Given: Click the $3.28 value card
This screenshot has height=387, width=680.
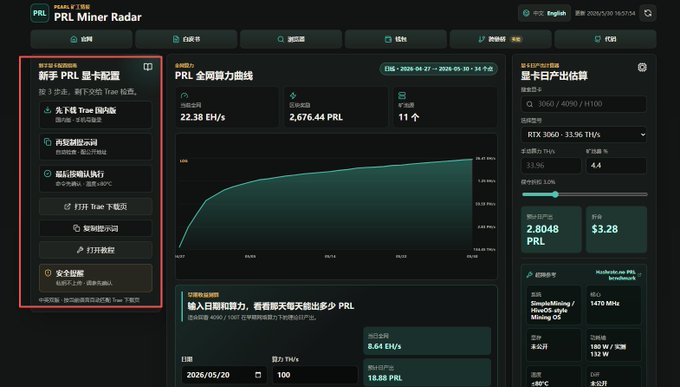Looking at the screenshot, I should [x=616, y=230].
